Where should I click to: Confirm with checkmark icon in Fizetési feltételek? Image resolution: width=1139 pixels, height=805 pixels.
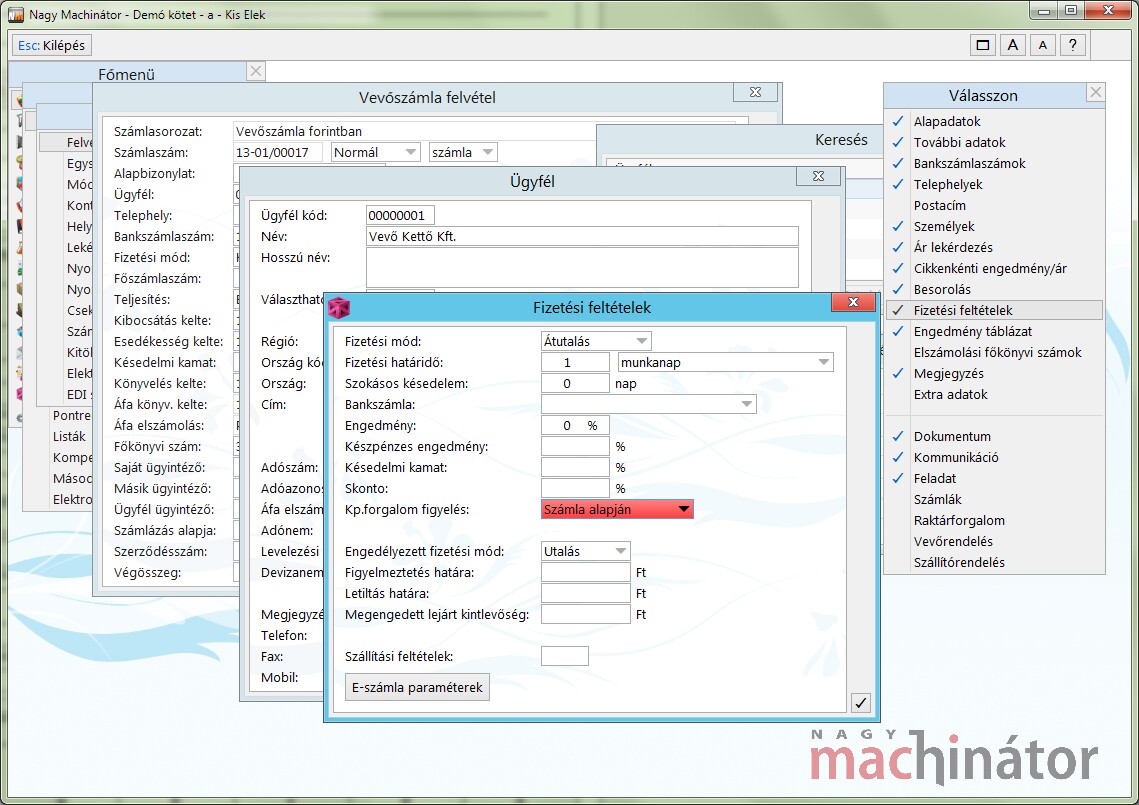coord(861,703)
